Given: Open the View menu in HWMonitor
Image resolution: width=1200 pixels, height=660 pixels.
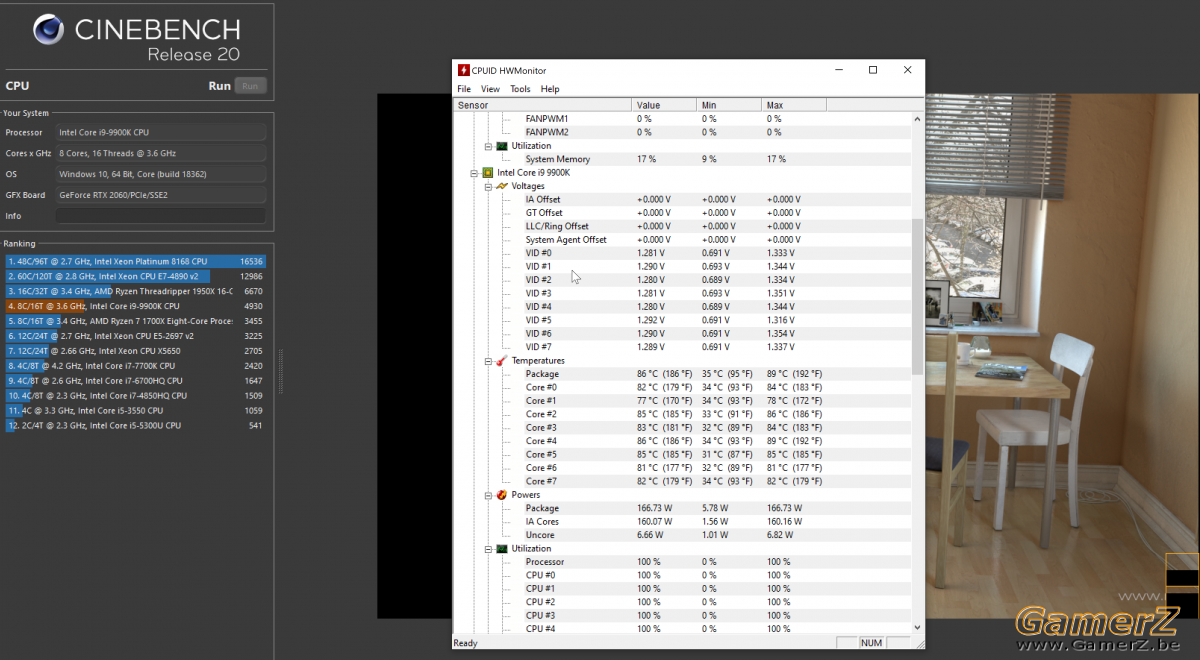Looking at the screenshot, I should click(x=490, y=89).
